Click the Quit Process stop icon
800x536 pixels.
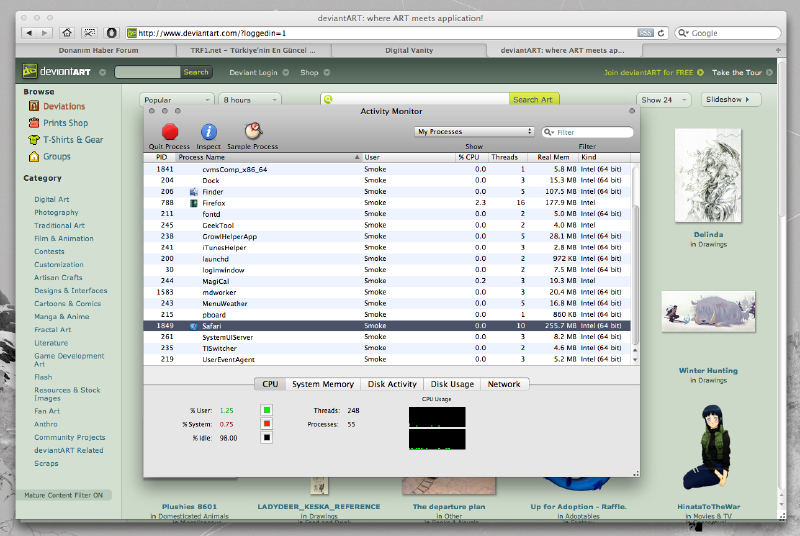click(170, 132)
